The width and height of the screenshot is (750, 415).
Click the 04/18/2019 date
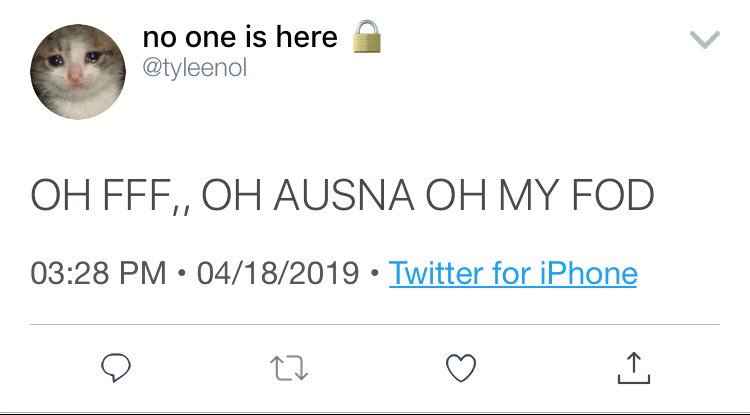(x=278, y=273)
